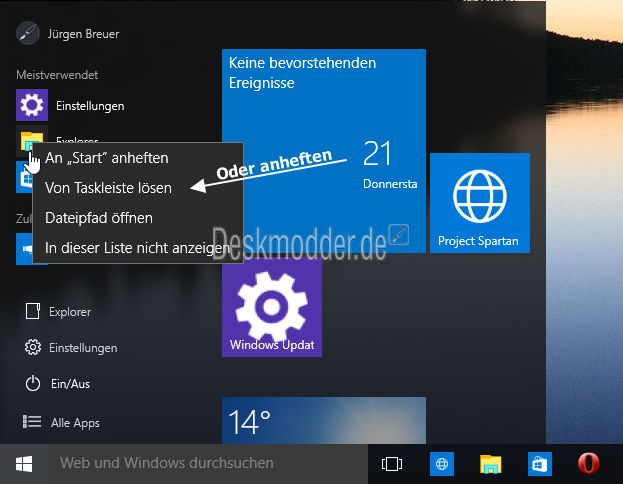Click the Ein/Aus power button
This screenshot has height=484, width=623.
tap(58, 384)
